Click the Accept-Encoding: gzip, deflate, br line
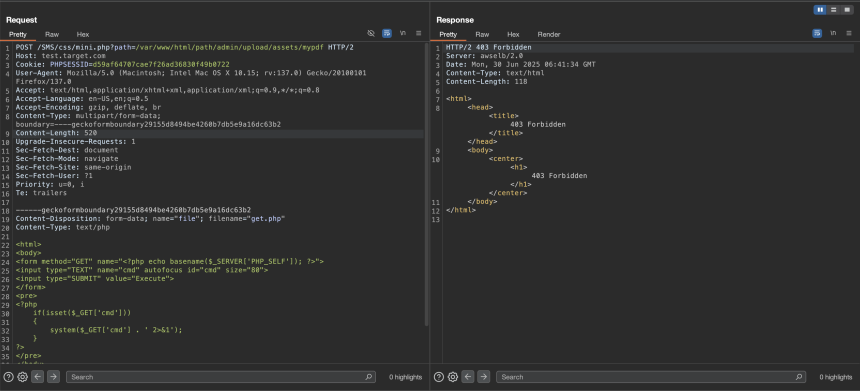 click(88, 107)
